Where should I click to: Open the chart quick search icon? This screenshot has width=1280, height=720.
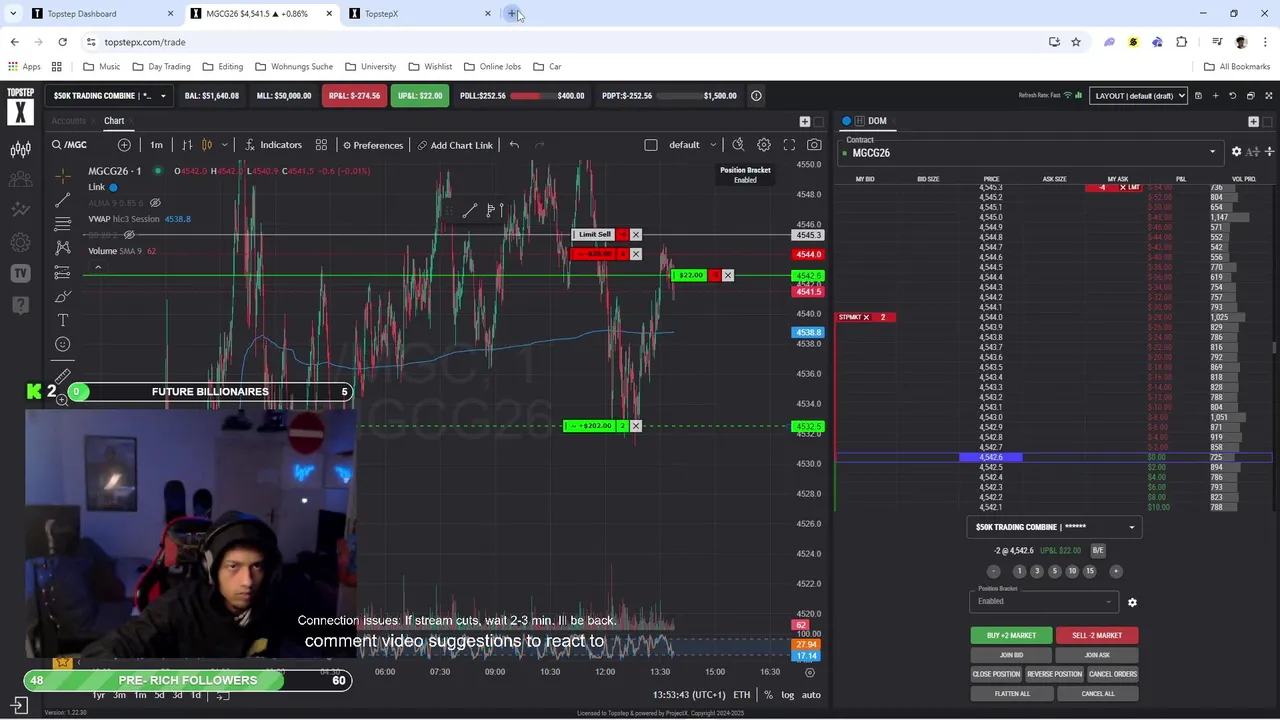738,145
